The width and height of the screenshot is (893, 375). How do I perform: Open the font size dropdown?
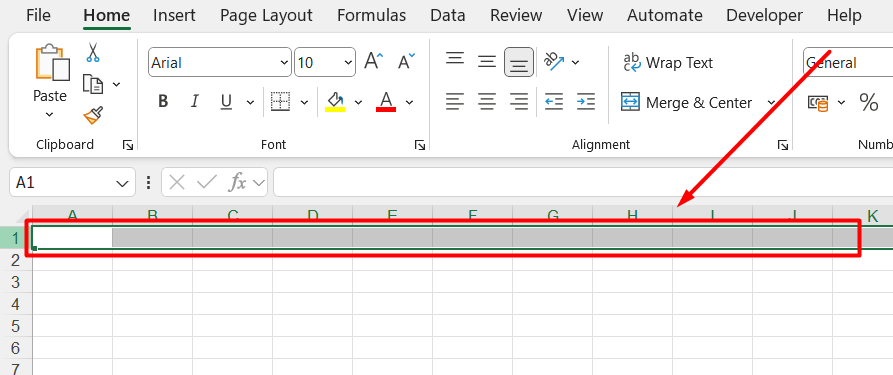point(348,62)
